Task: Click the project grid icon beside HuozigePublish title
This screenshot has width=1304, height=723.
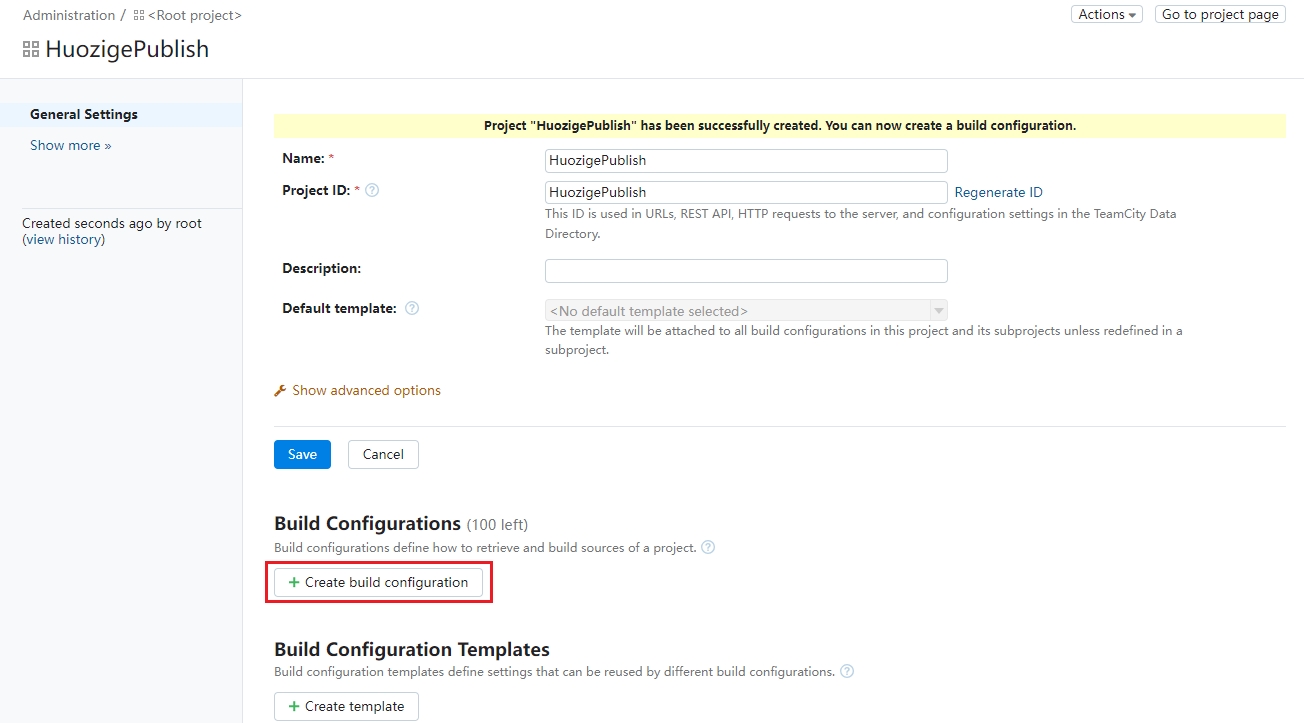Action: pos(31,49)
